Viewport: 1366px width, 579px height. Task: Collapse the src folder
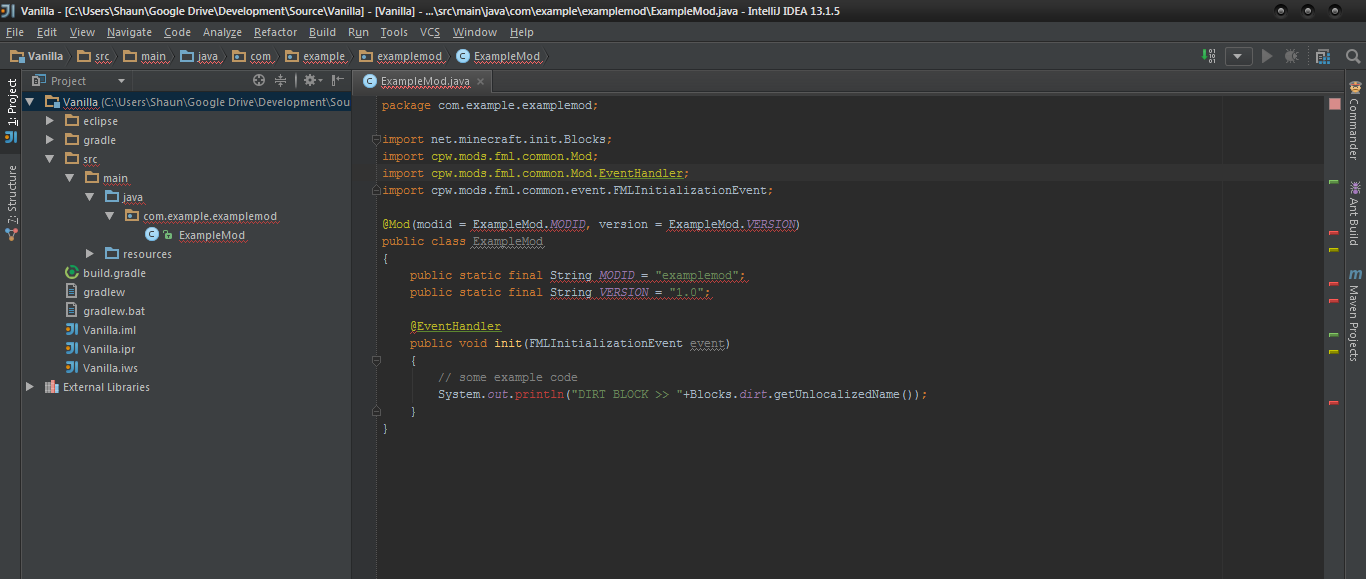tap(50, 159)
